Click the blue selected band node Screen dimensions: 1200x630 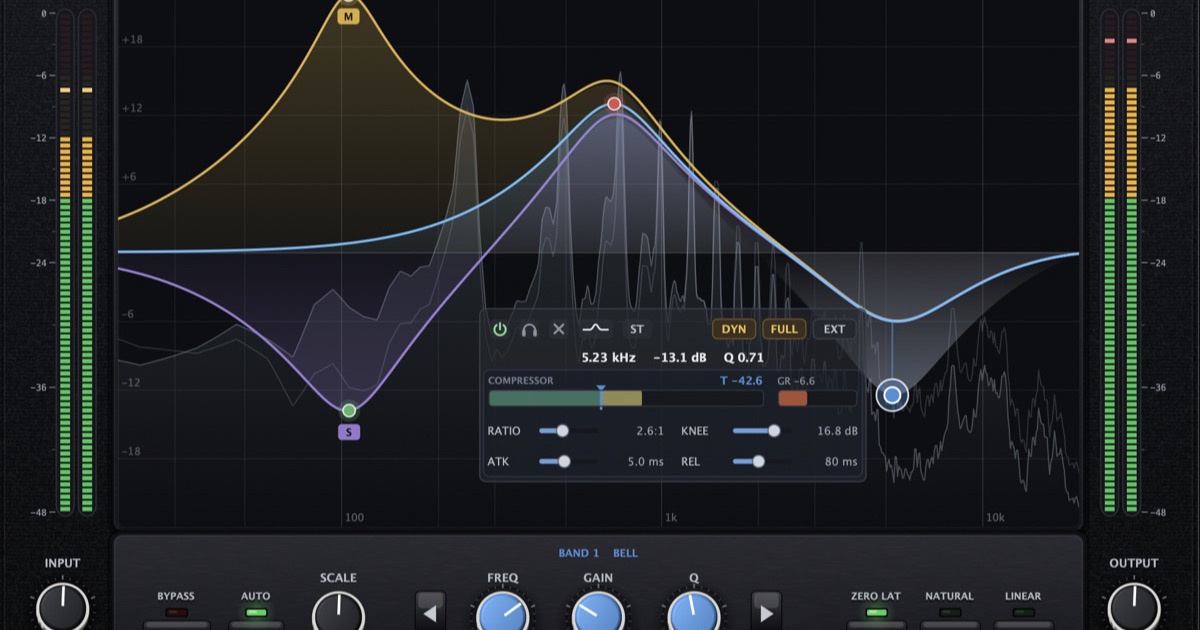pyautogui.click(x=892, y=396)
